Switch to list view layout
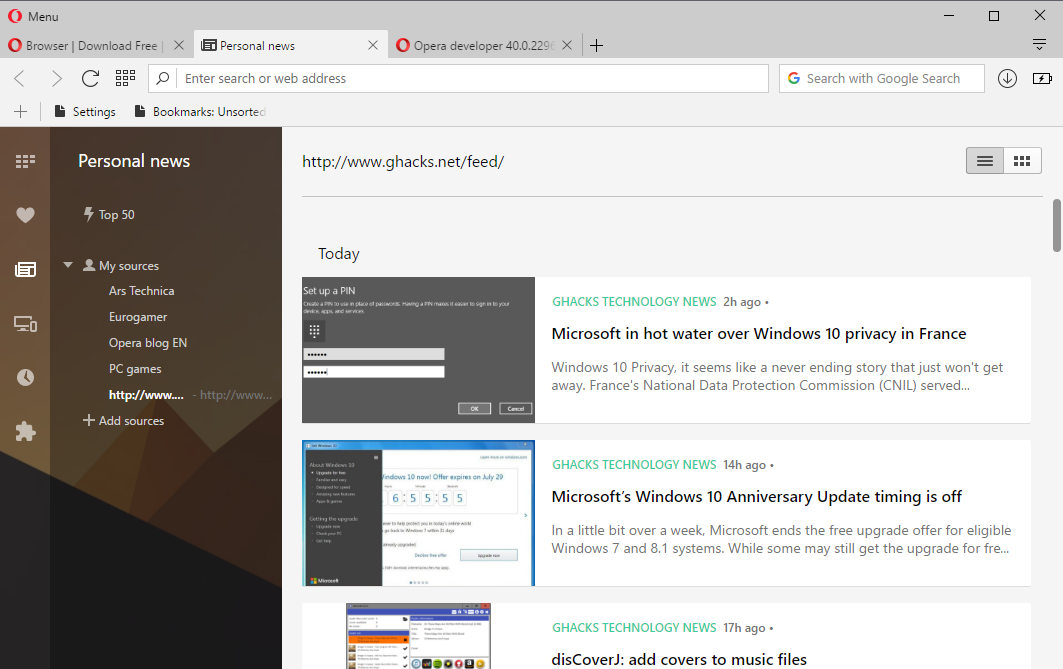 tap(985, 161)
